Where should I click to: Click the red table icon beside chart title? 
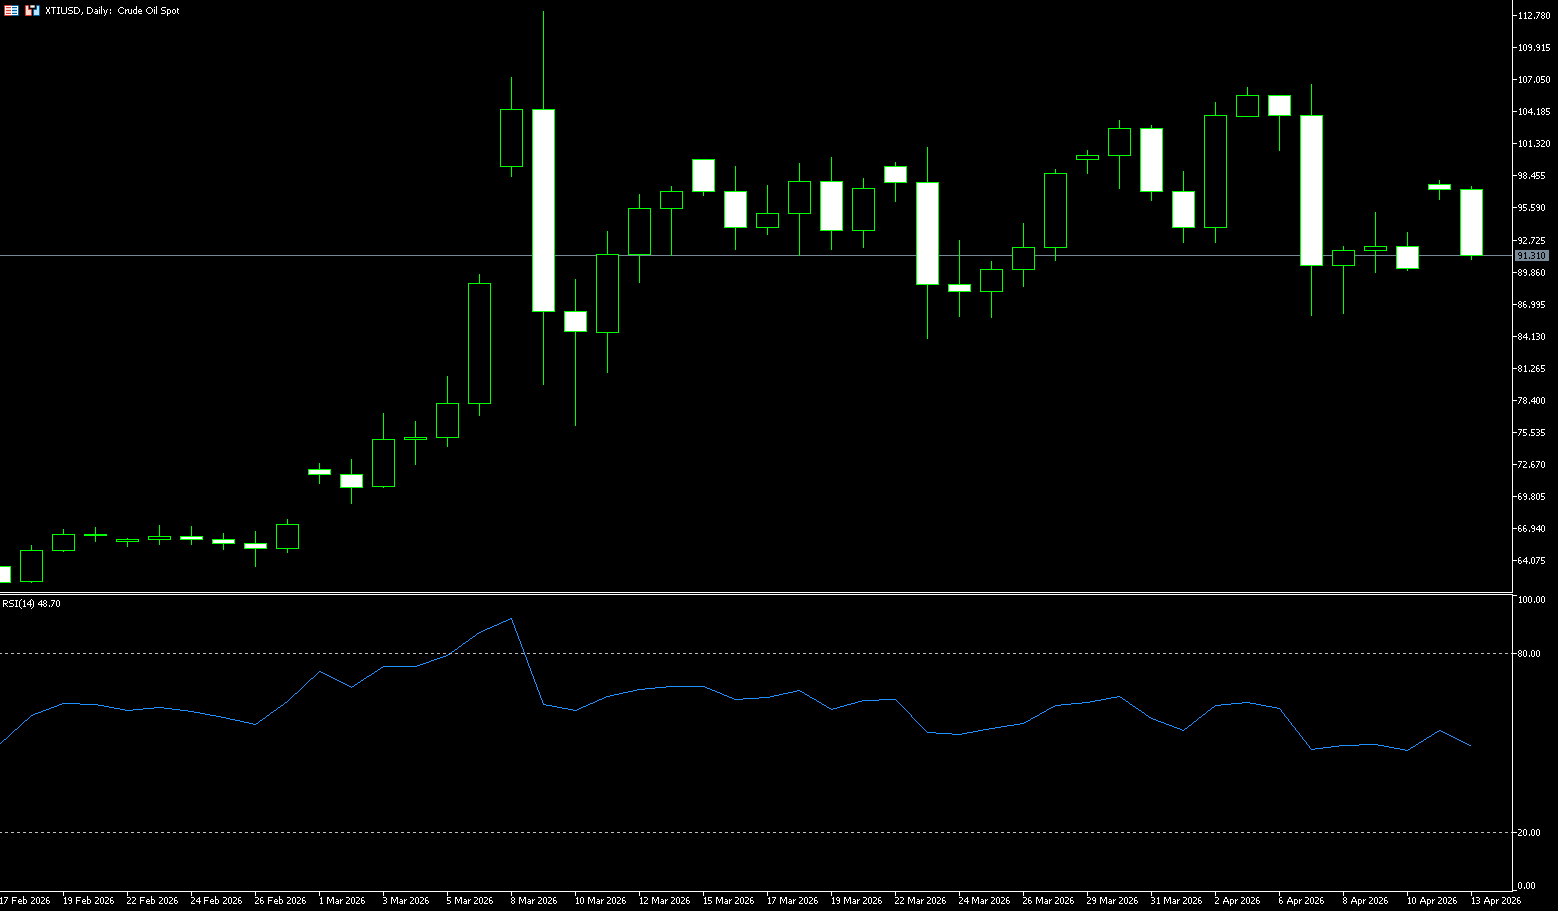pos(11,10)
